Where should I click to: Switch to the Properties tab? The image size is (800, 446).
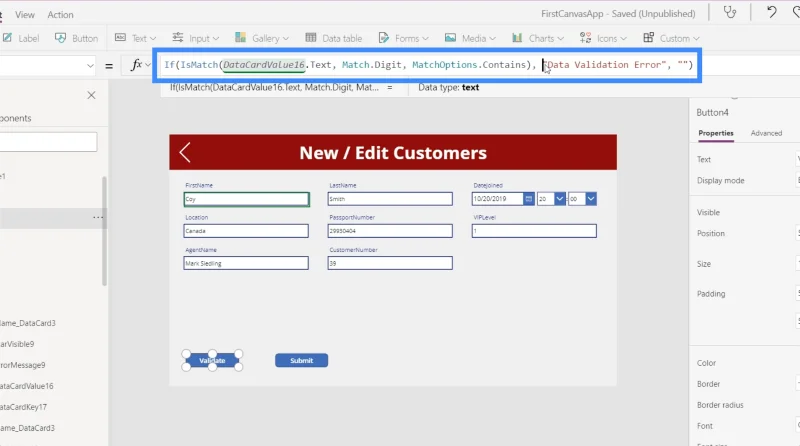click(x=716, y=133)
